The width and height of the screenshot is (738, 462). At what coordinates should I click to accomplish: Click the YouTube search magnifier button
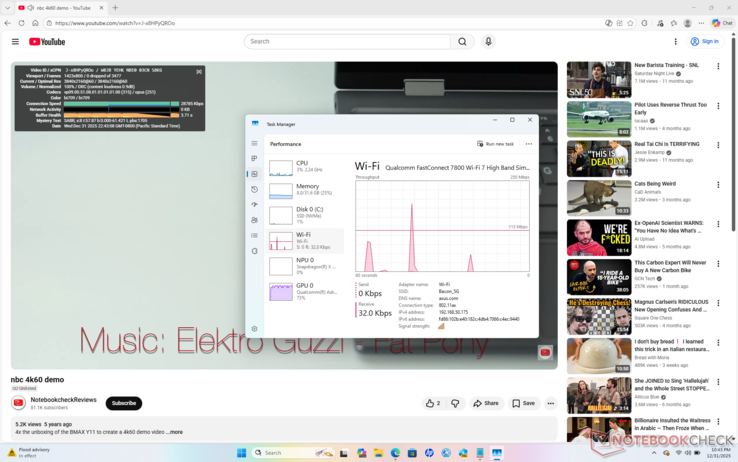[x=462, y=41]
